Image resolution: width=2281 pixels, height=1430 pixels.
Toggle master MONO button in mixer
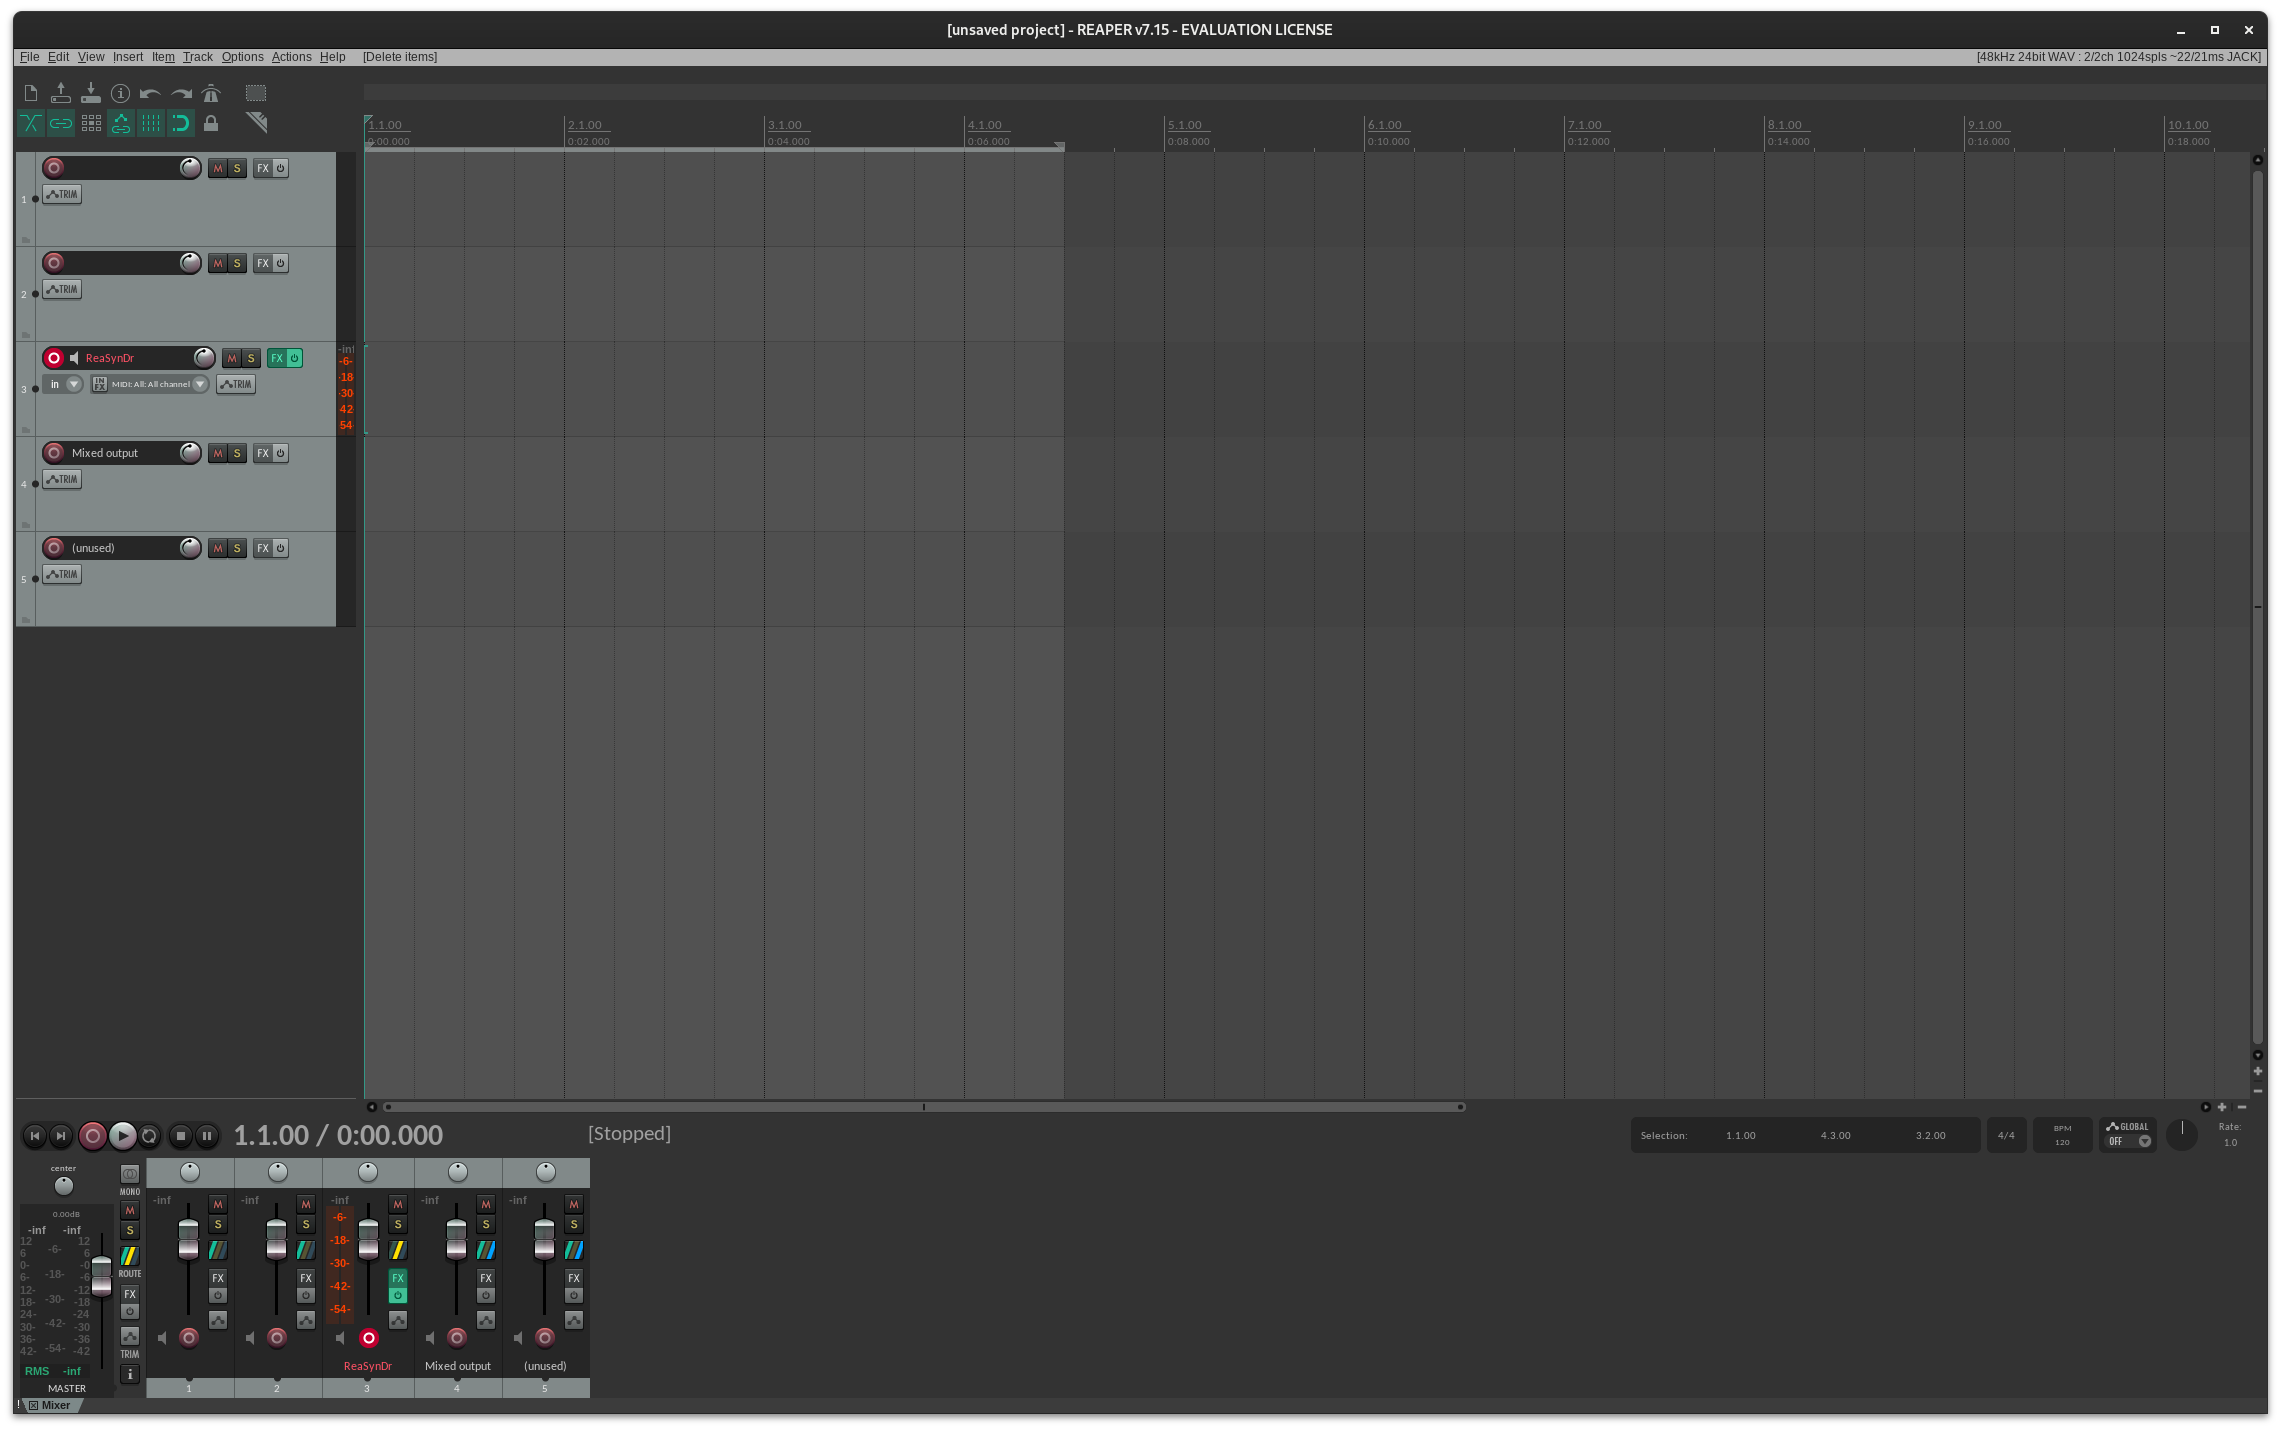[x=130, y=1174]
